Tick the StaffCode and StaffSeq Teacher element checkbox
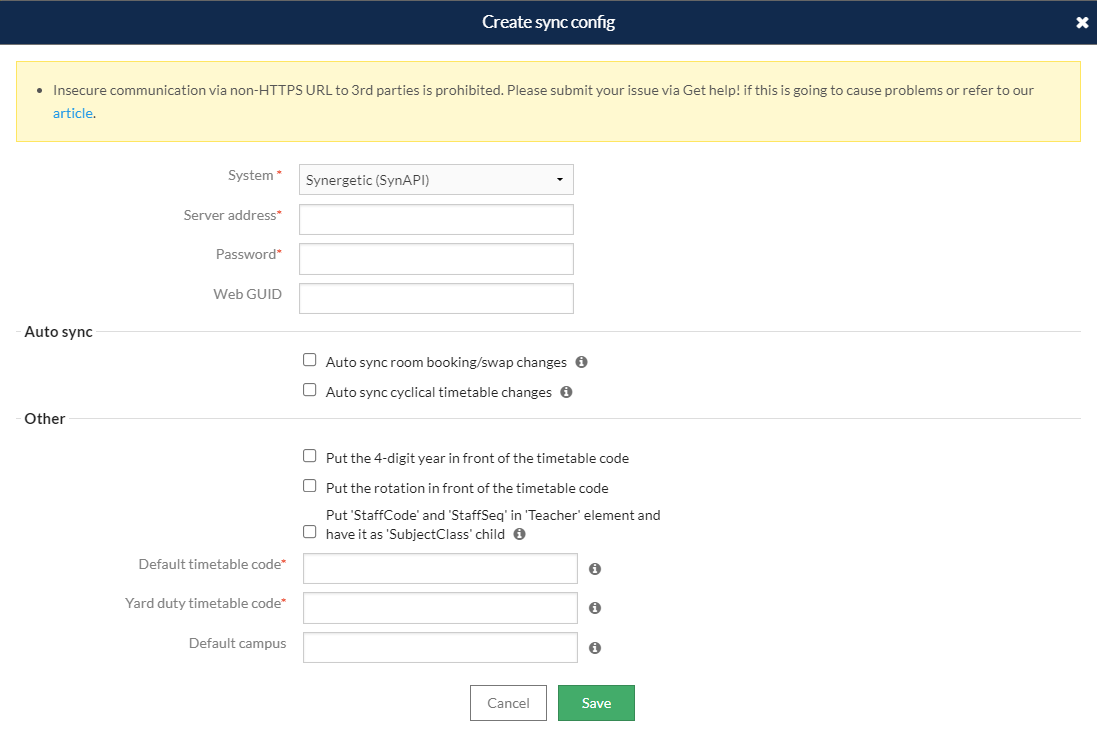Image resolution: width=1097 pixels, height=735 pixels. 309,532
